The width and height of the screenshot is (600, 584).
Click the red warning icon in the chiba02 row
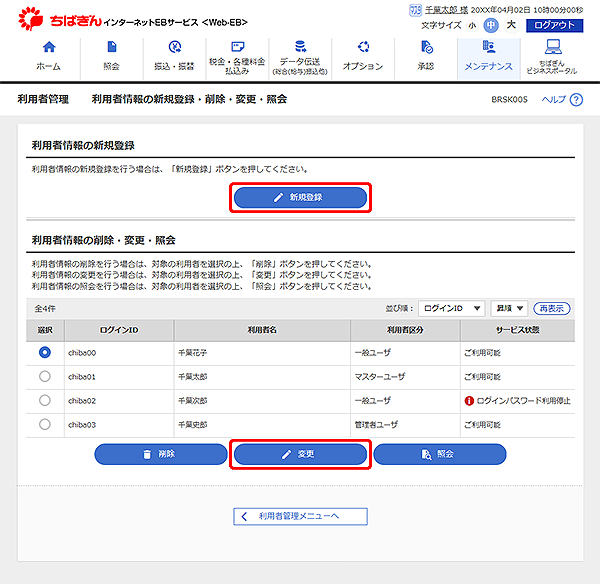pos(469,401)
